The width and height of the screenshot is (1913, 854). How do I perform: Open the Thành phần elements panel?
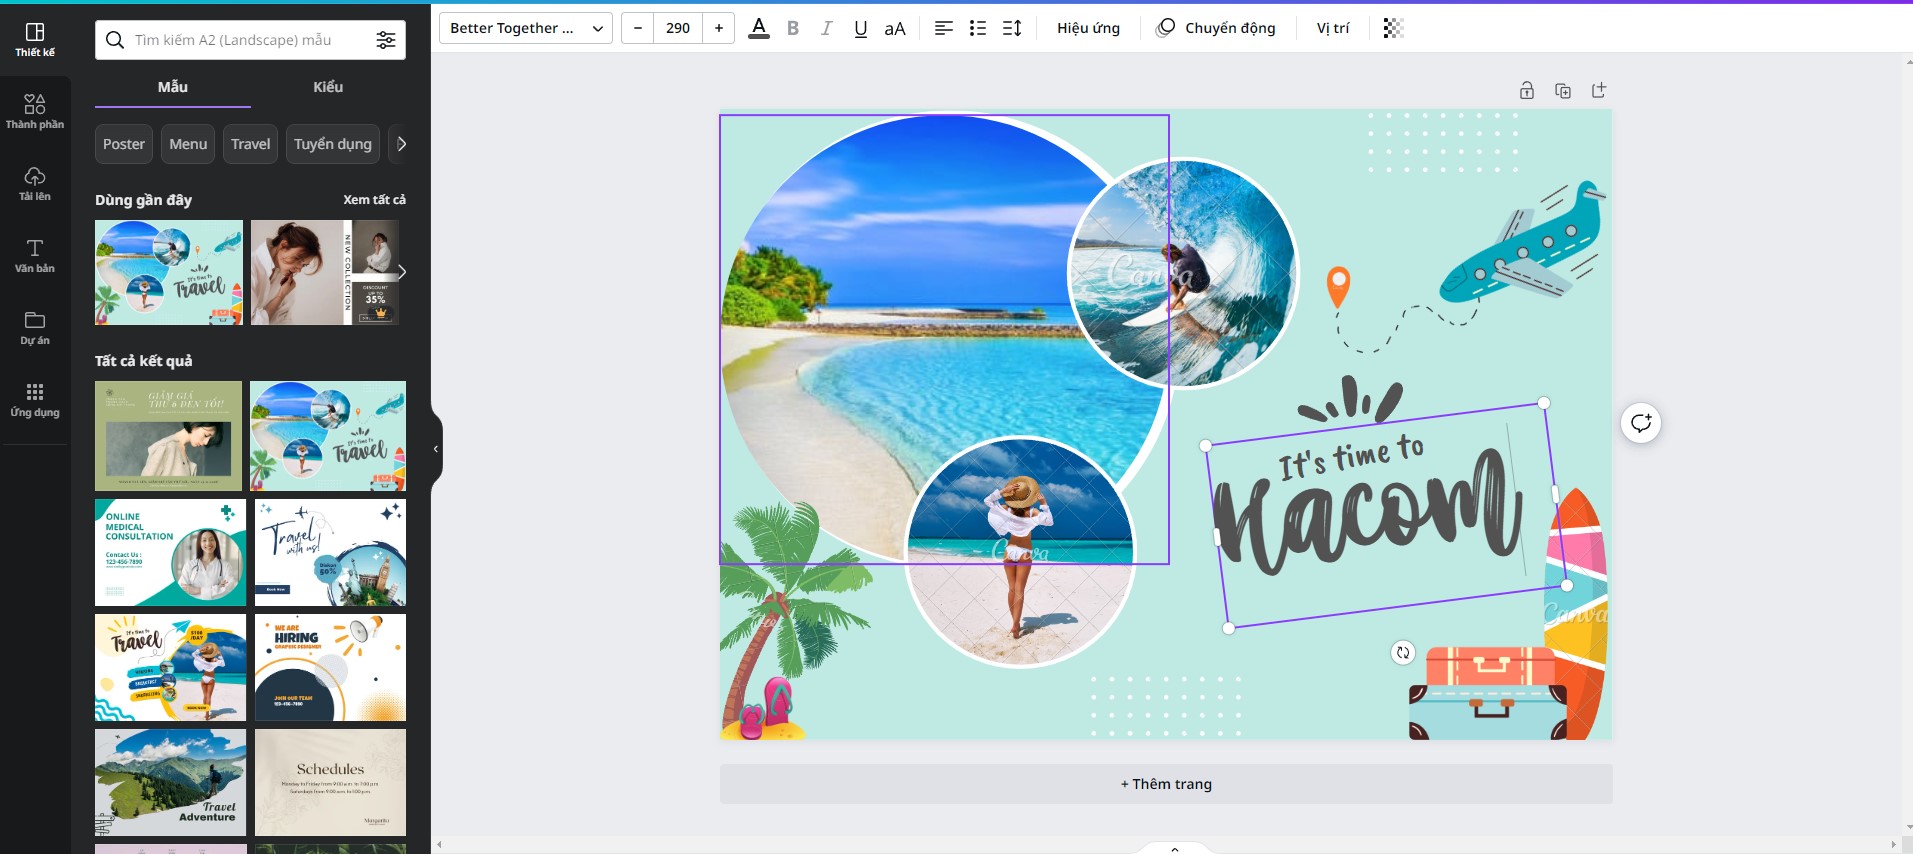click(35, 111)
